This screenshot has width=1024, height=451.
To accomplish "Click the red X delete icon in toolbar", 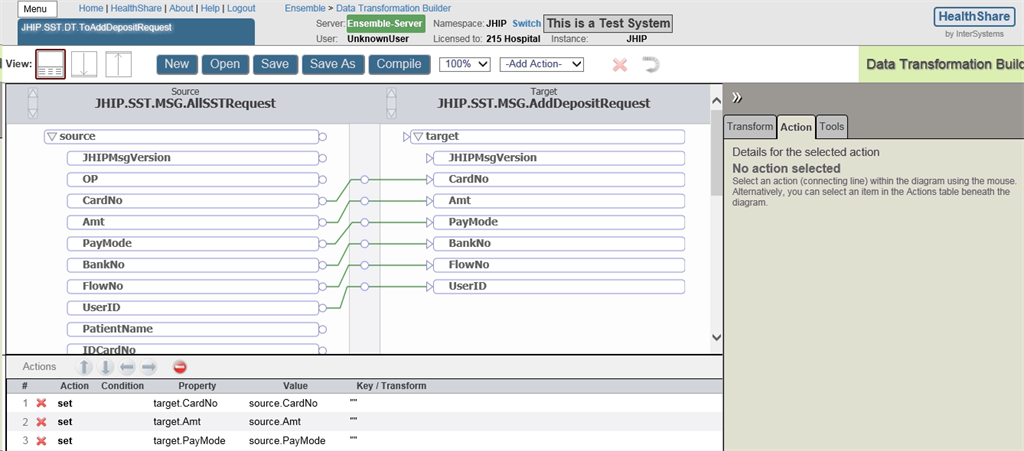I will pos(620,65).
